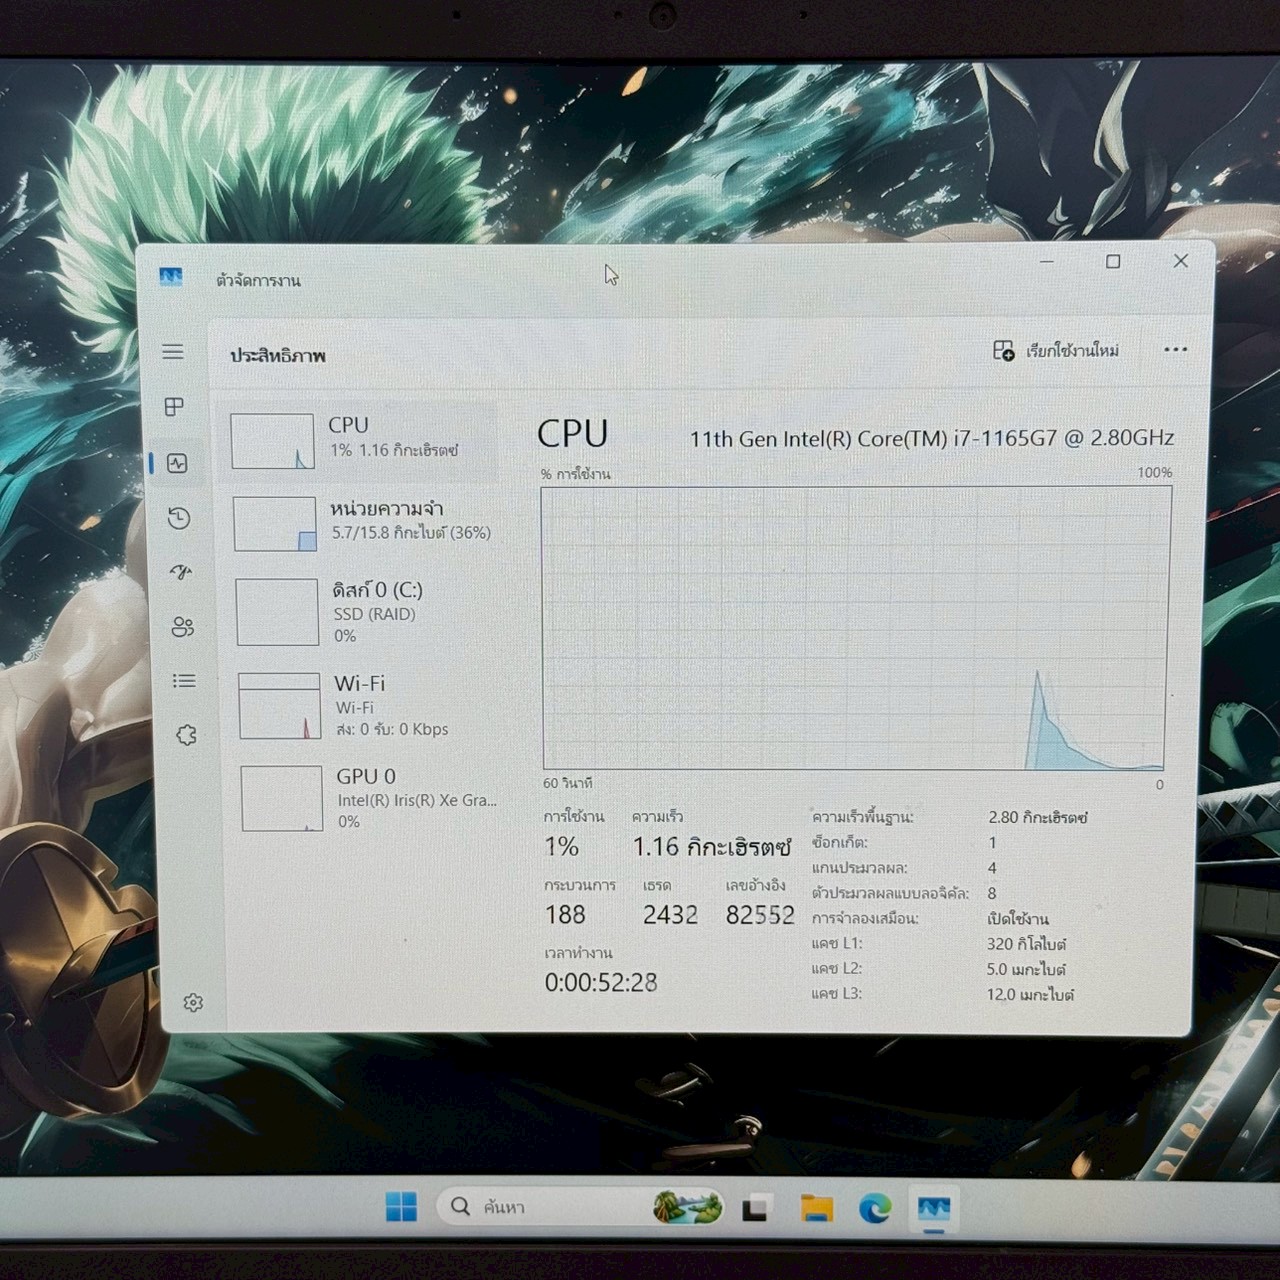Click the uptime value 0:00:52:28
Viewport: 1280px width, 1280px height.
click(x=601, y=983)
